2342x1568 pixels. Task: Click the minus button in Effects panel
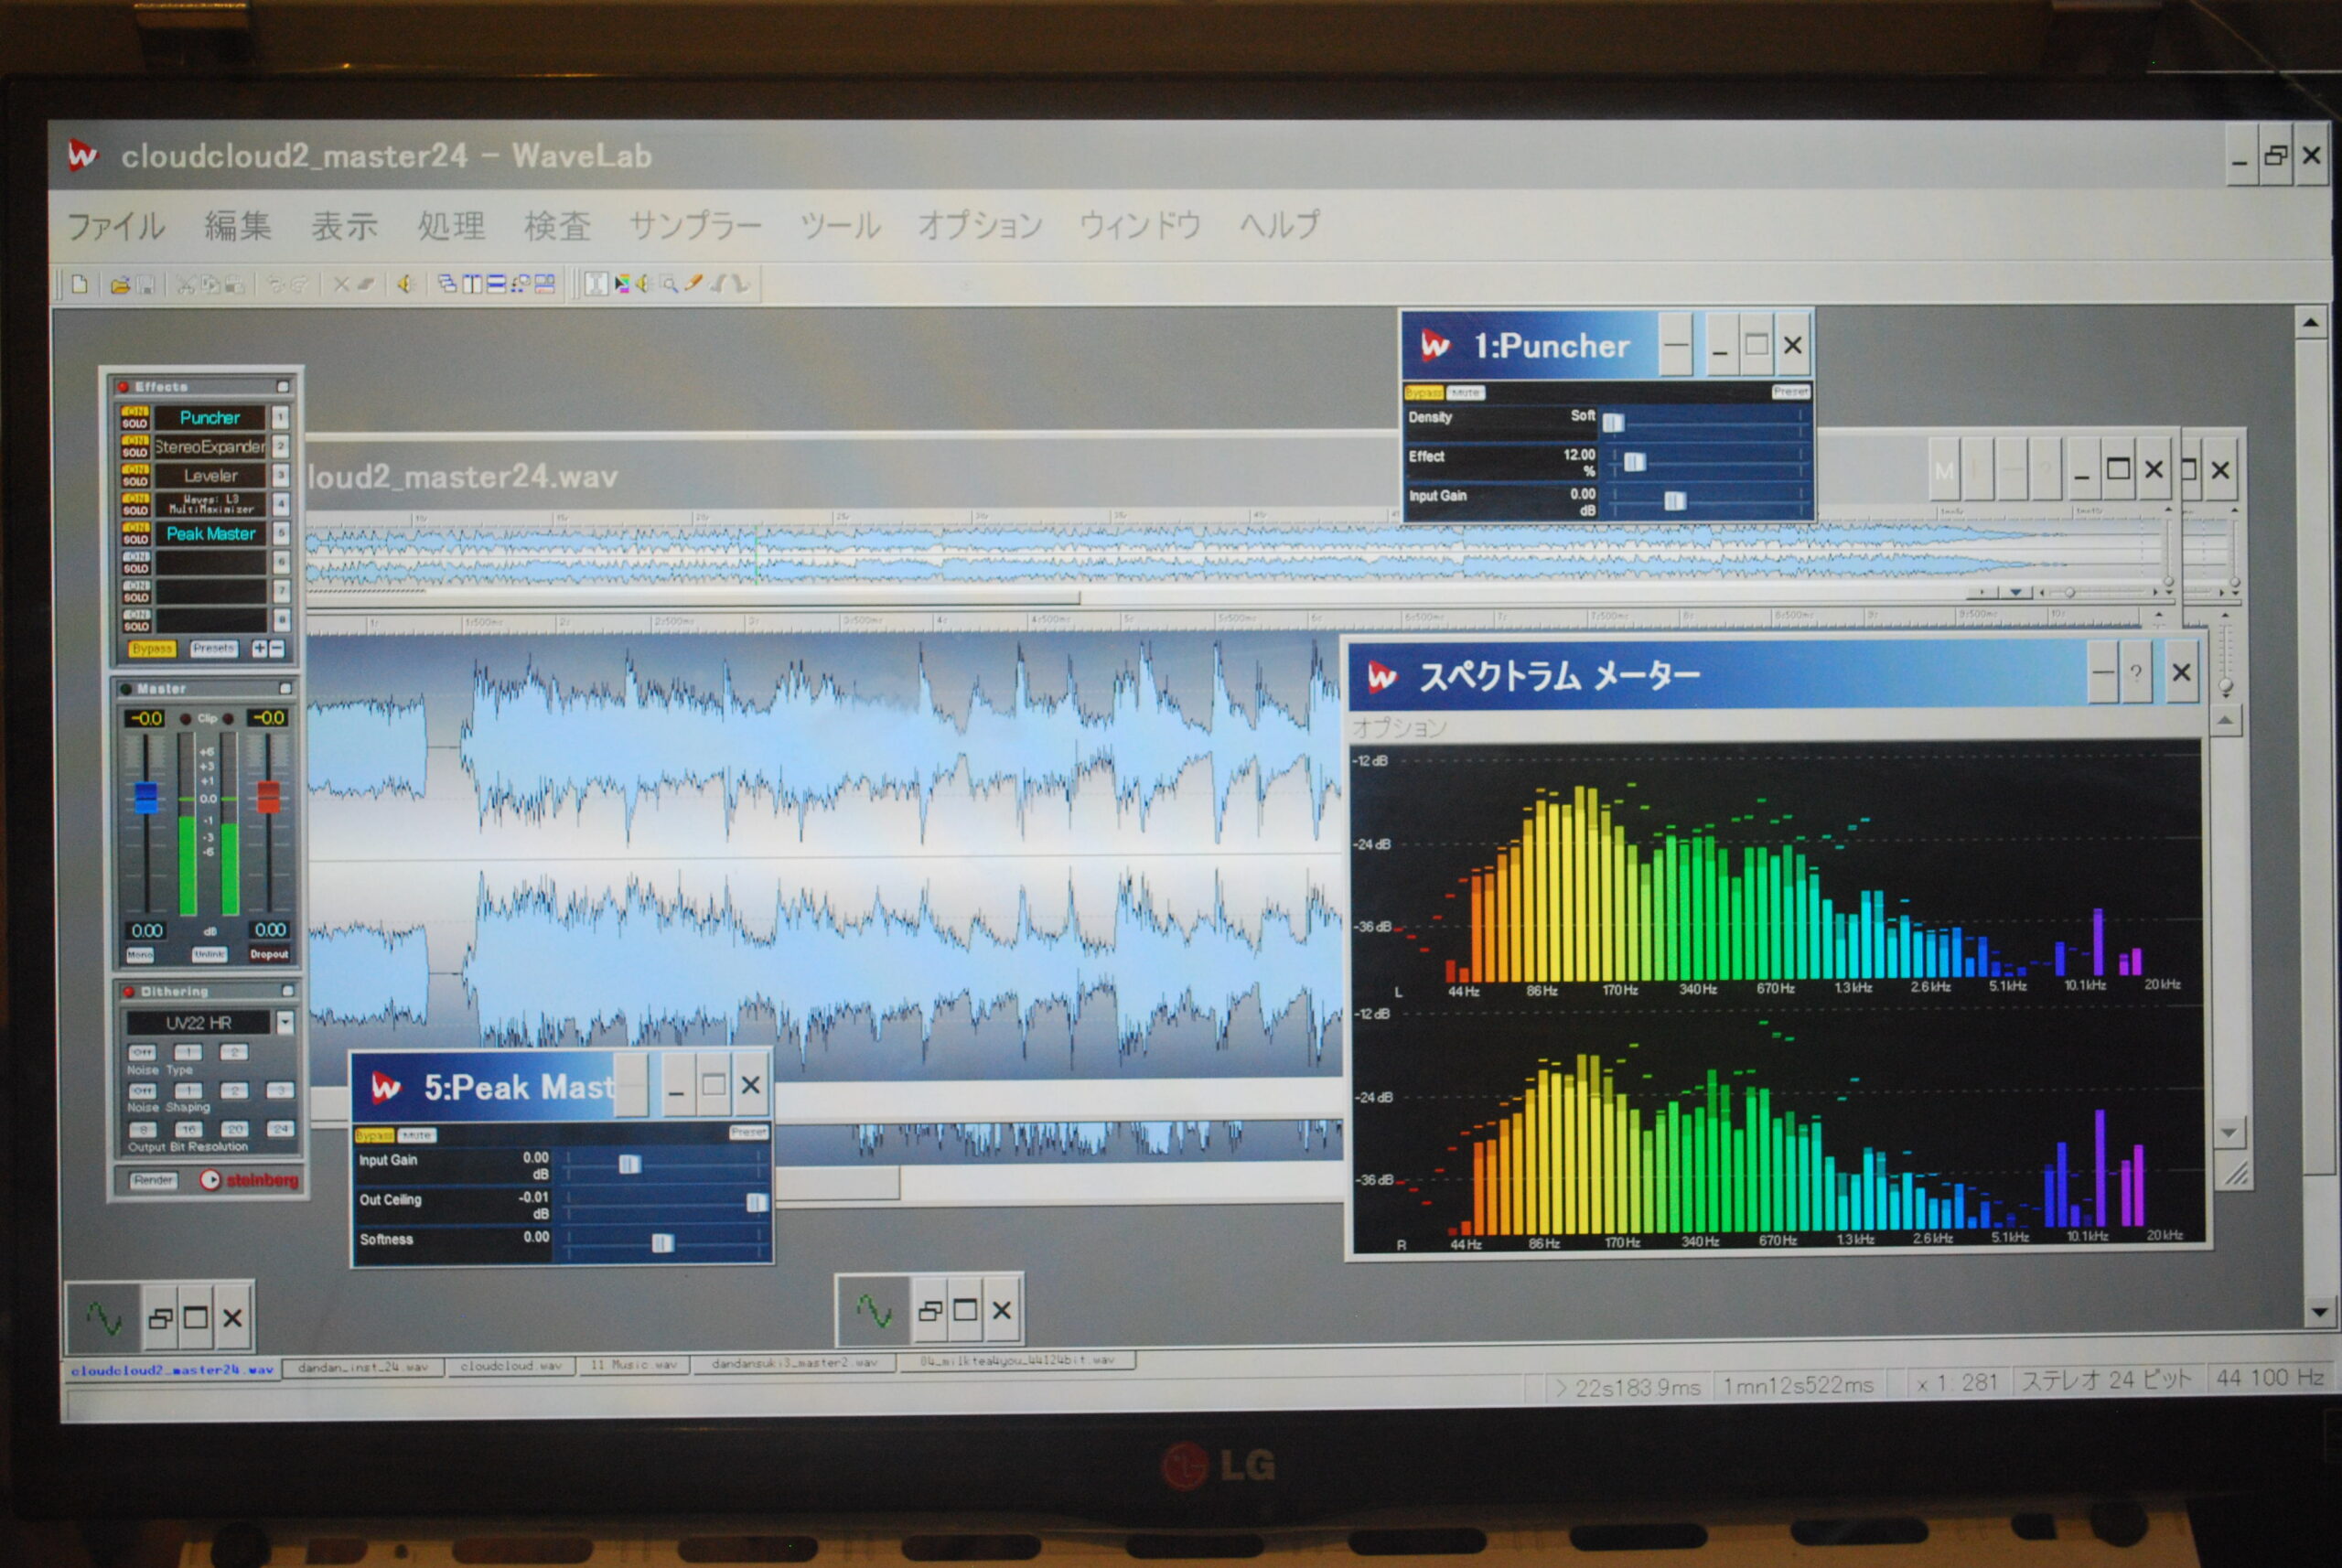click(277, 649)
